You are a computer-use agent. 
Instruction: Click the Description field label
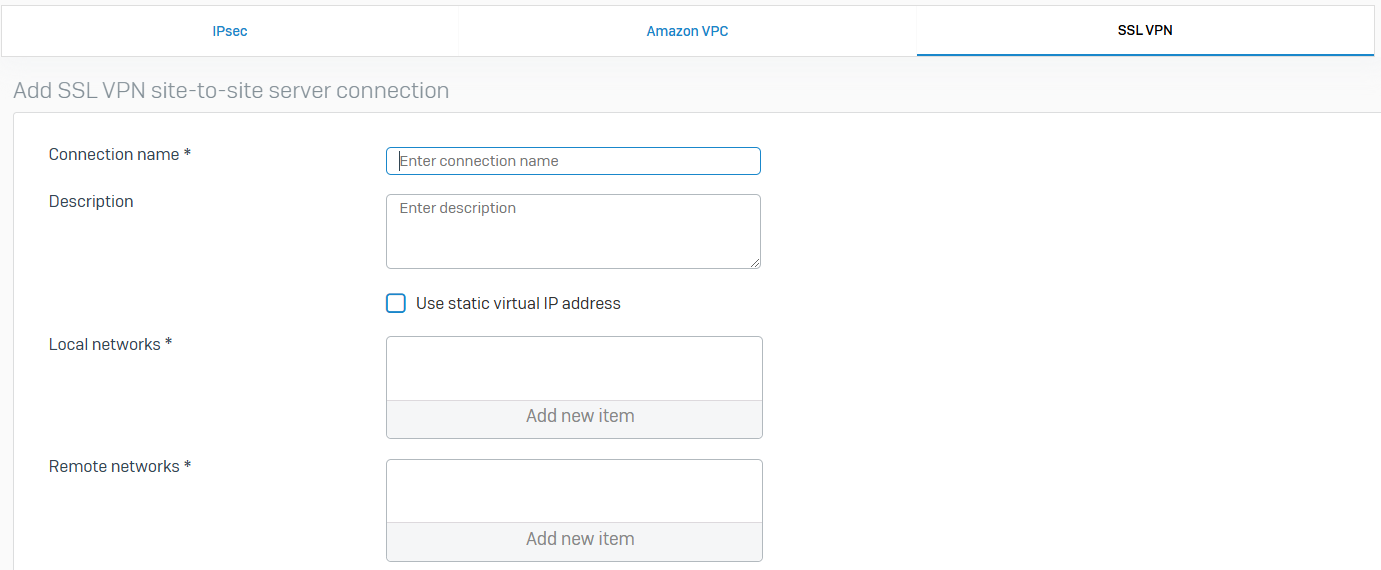tap(91, 201)
